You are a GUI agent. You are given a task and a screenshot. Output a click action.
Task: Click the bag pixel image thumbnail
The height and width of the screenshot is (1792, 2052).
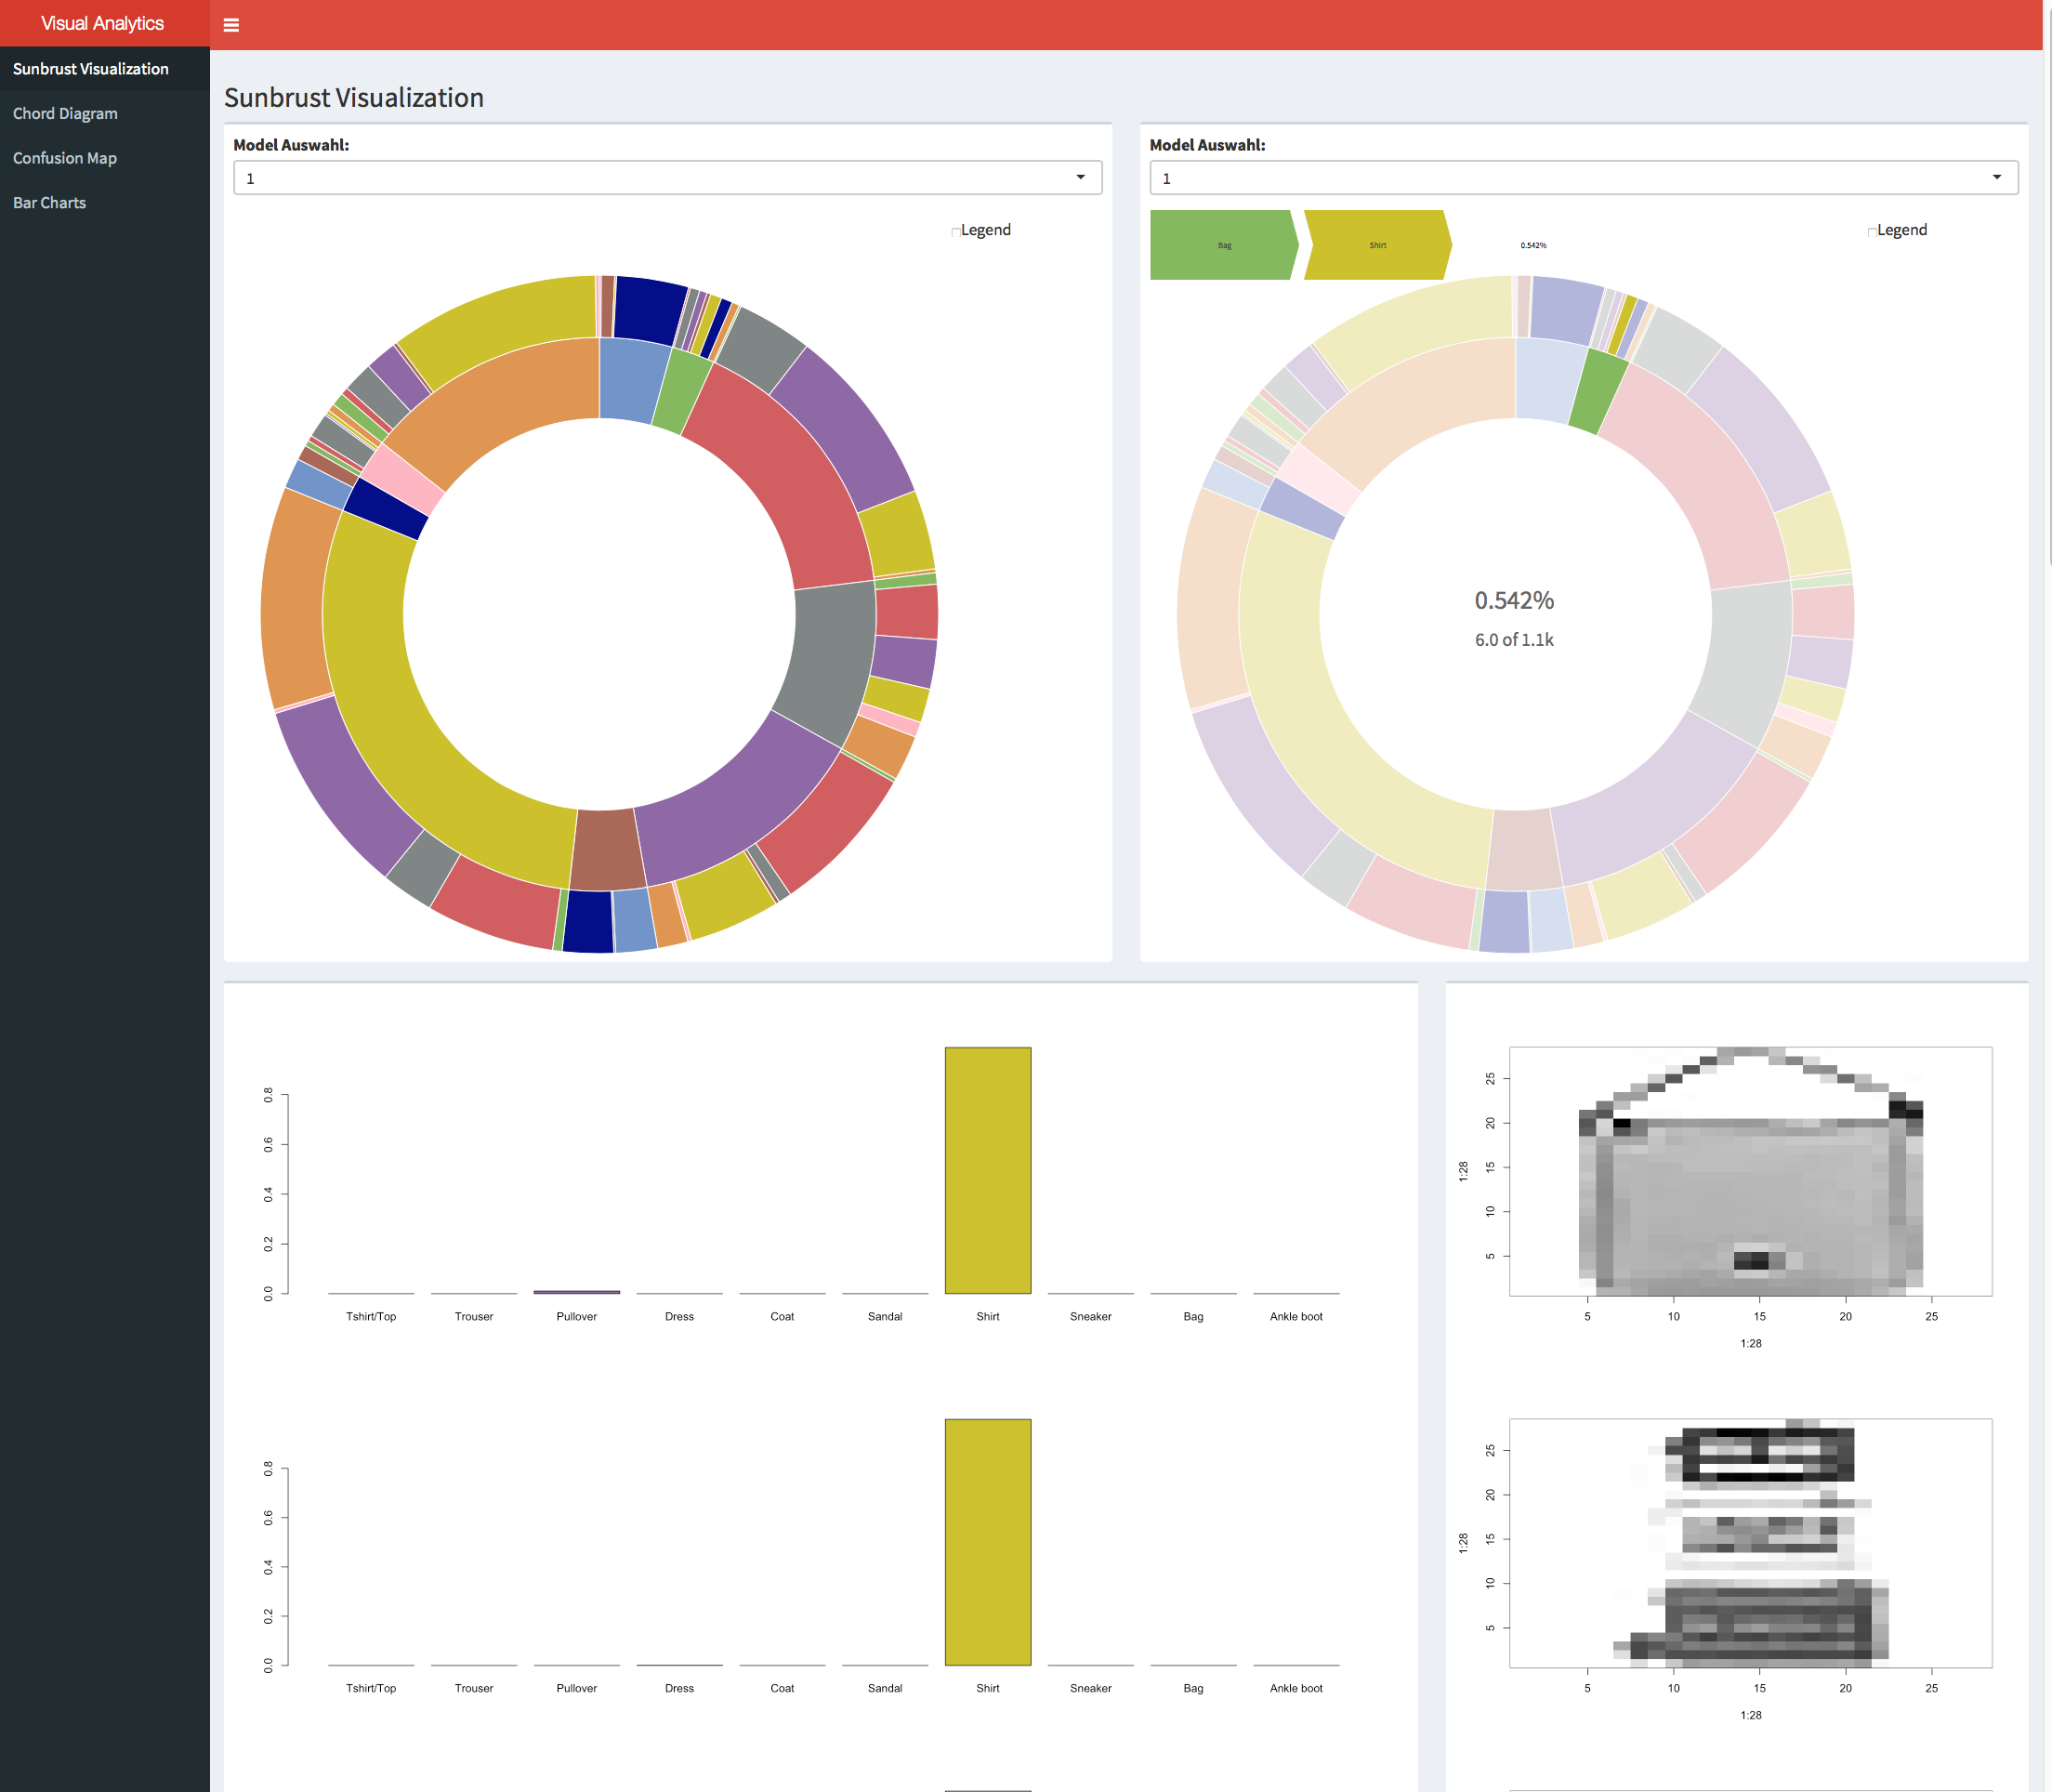(x=1750, y=1172)
